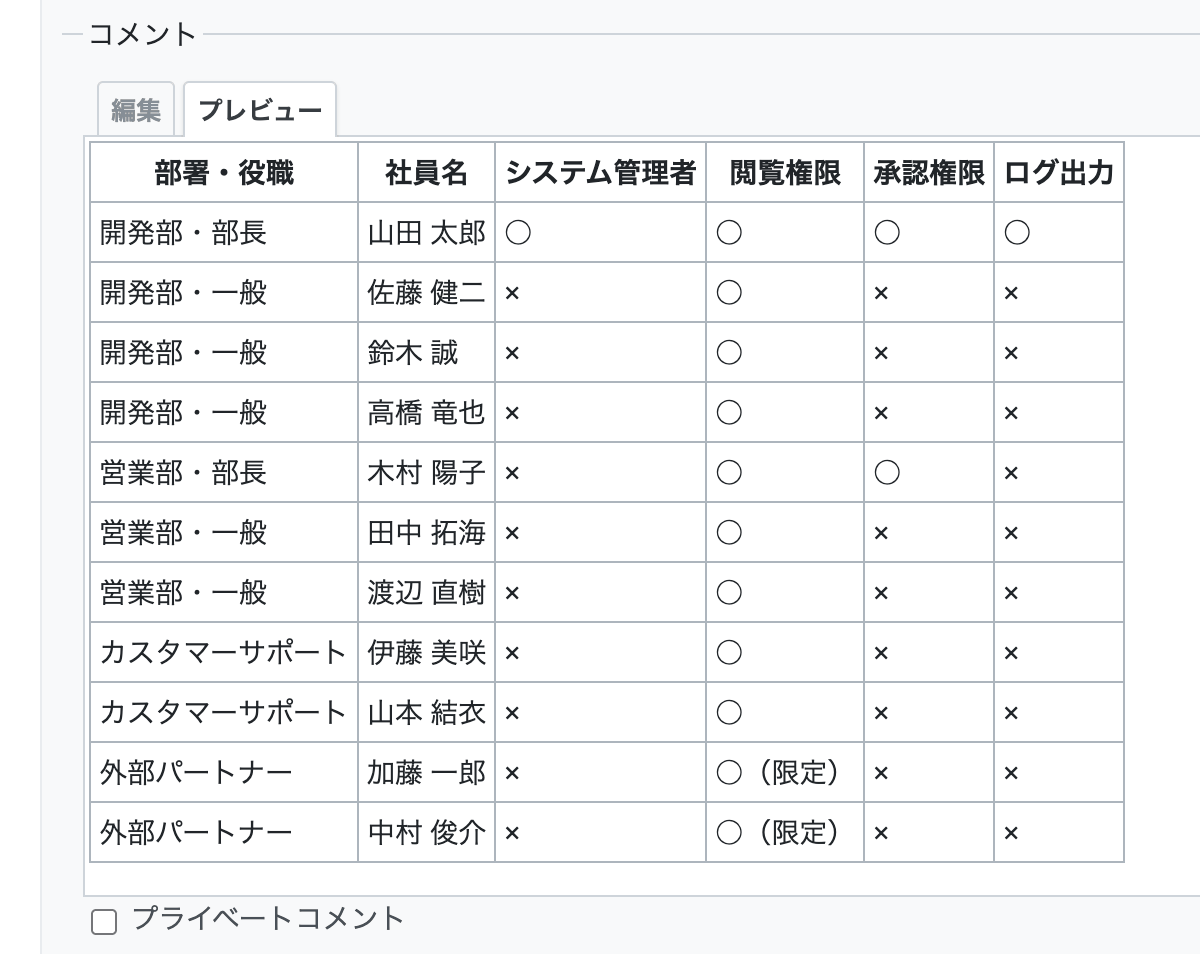Switch to the 編集 tab
This screenshot has height=954, width=1200.
[x=136, y=109]
